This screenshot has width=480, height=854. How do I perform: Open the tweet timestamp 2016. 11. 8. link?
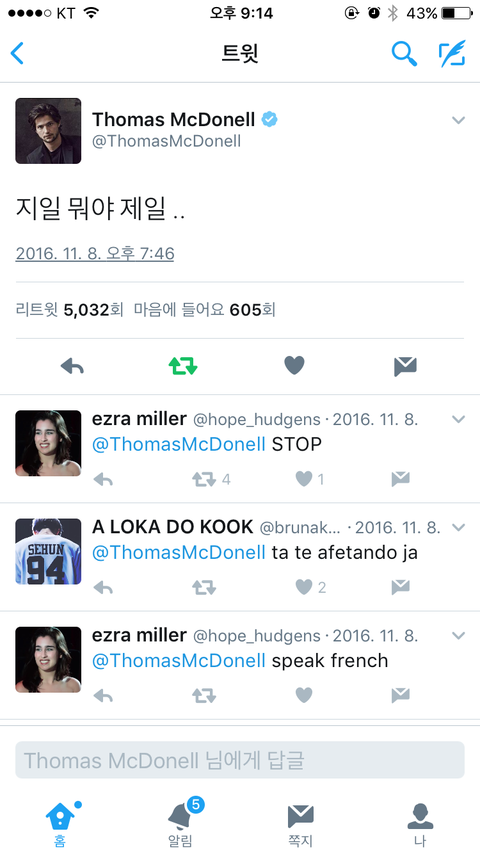click(x=95, y=254)
